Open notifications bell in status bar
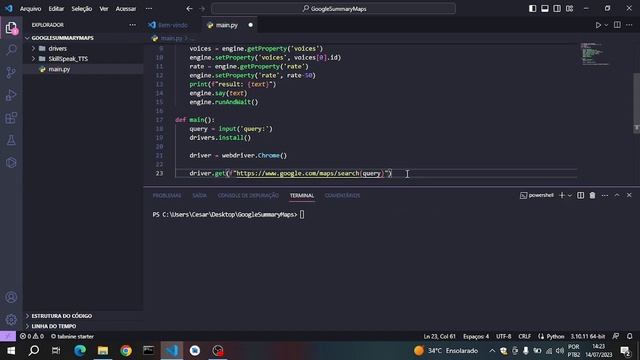The image size is (640, 360). pos(629,336)
